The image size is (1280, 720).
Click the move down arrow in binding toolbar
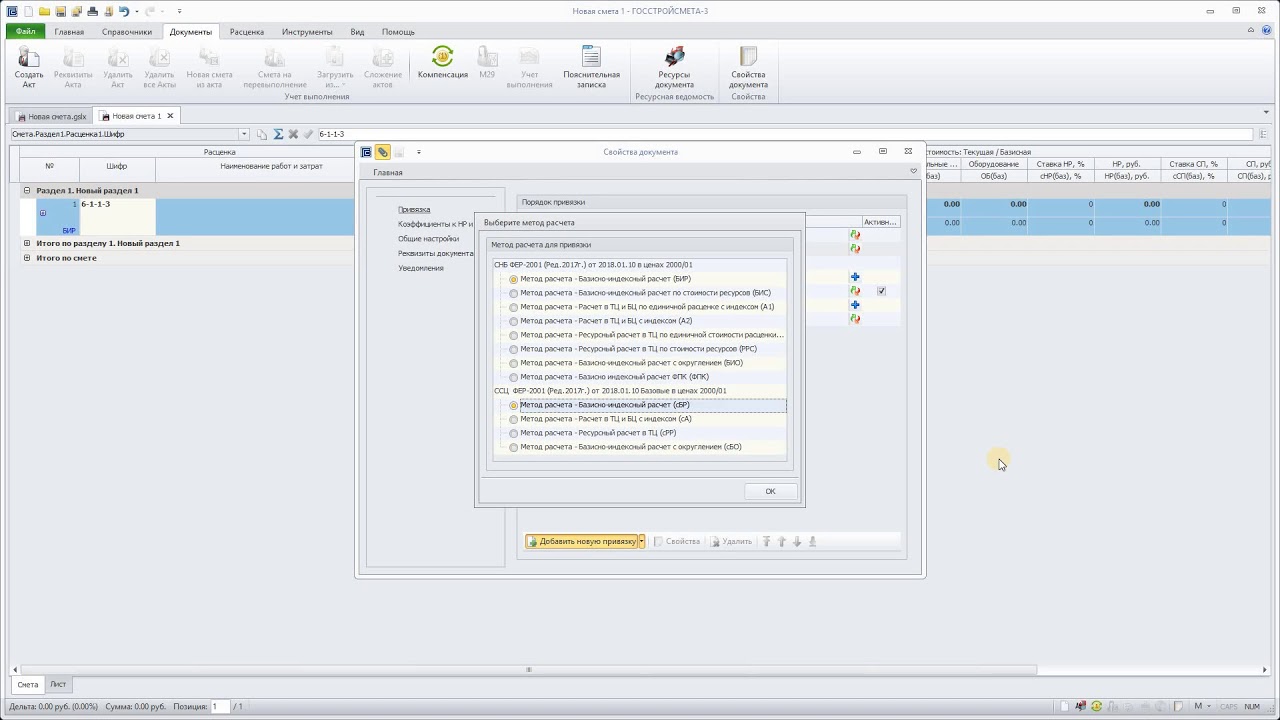click(797, 541)
